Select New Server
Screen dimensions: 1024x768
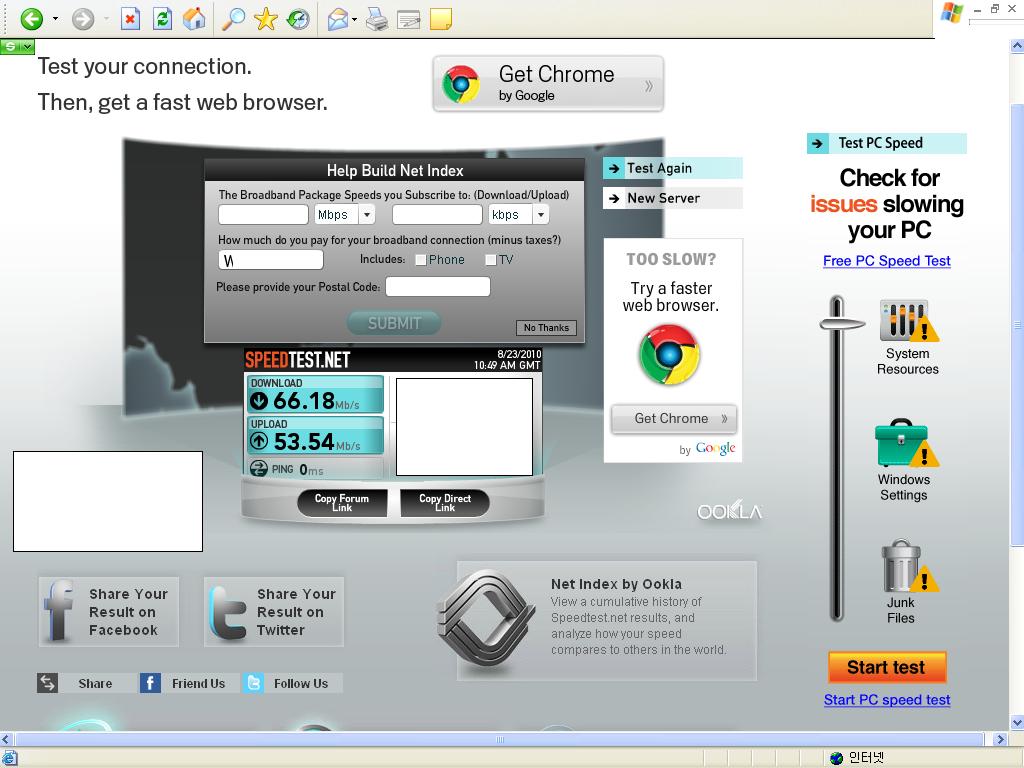[673, 199]
